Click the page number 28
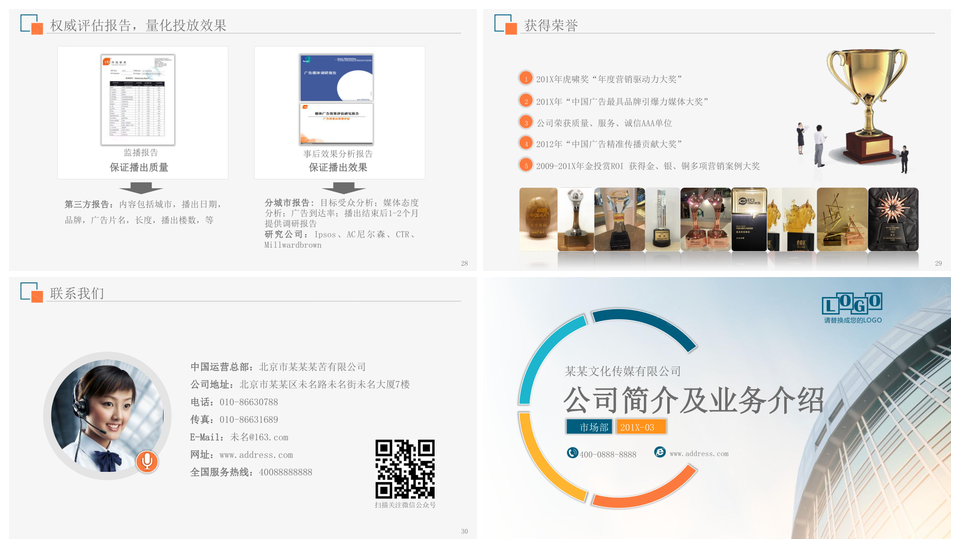This screenshot has height=548, width=960. coord(464,263)
